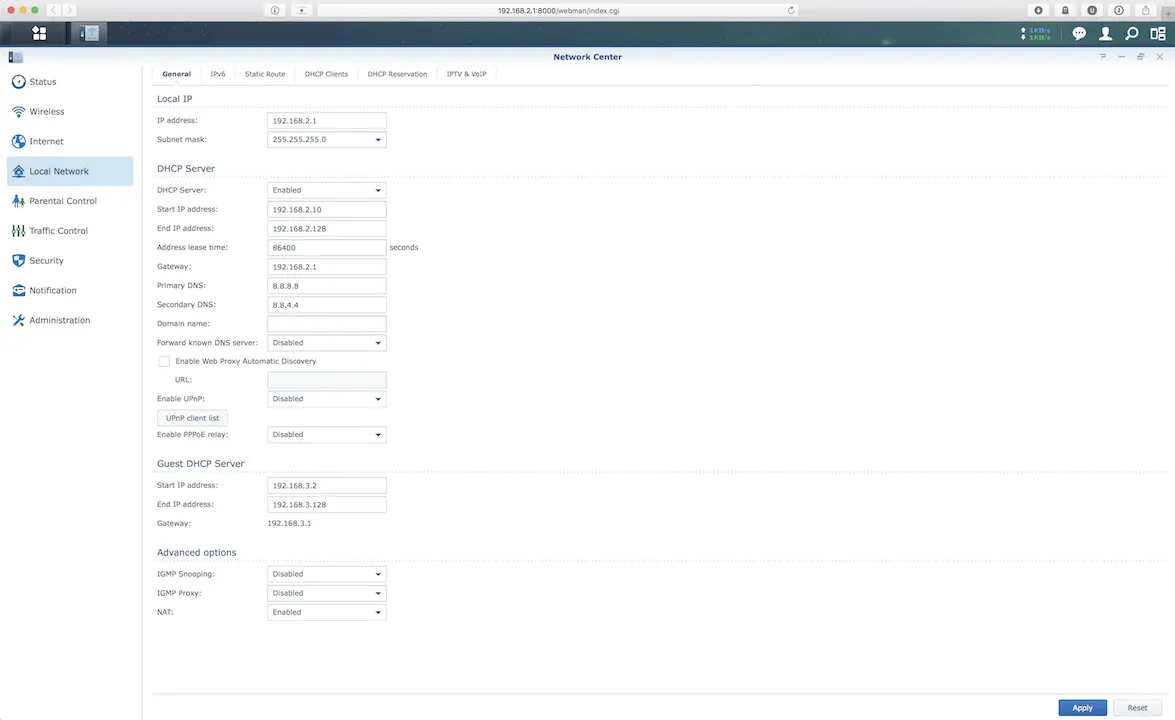Screen dimensions: 1175x720
Task: Click the Web Proxy URL field
Action: [327, 380]
